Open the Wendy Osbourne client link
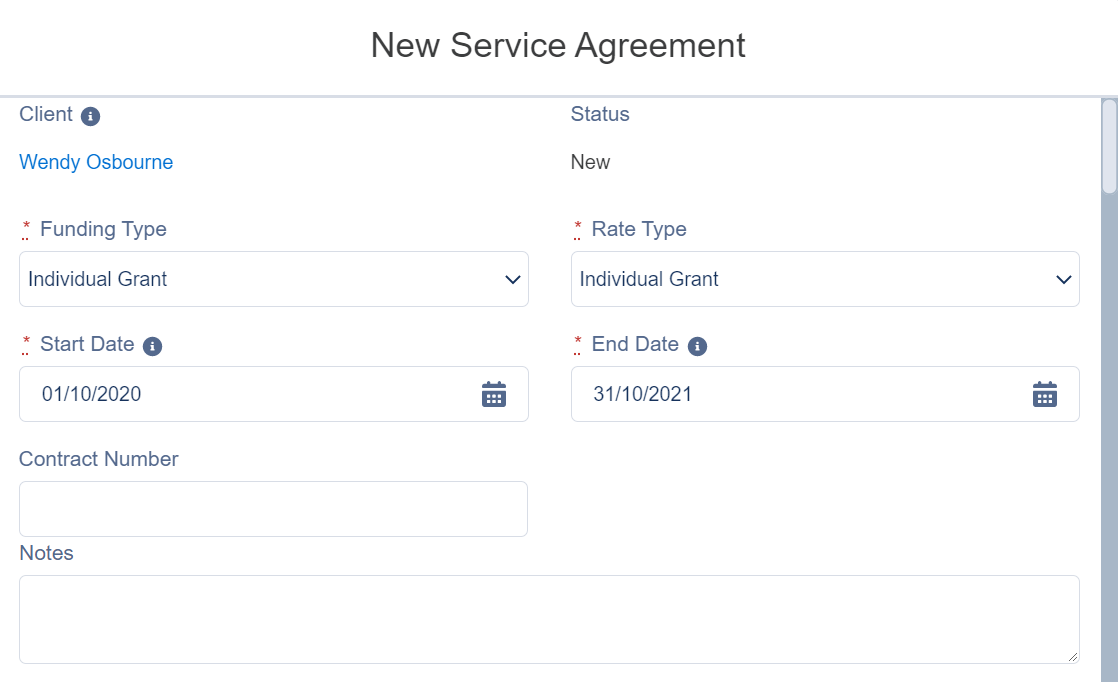This screenshot has width=1118, height=682. [x=96, y=162]
